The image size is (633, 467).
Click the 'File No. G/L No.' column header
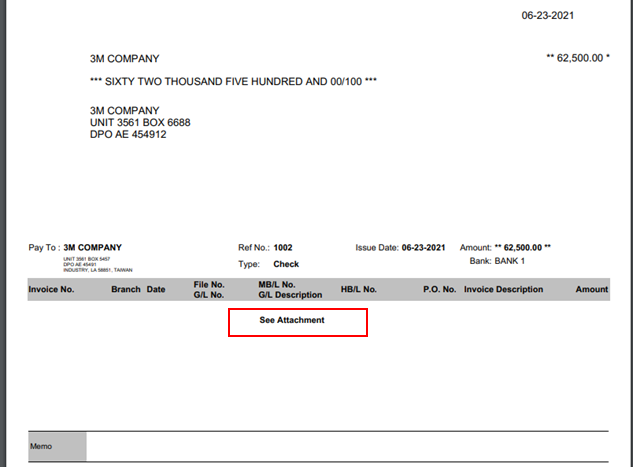click(209, 290)
